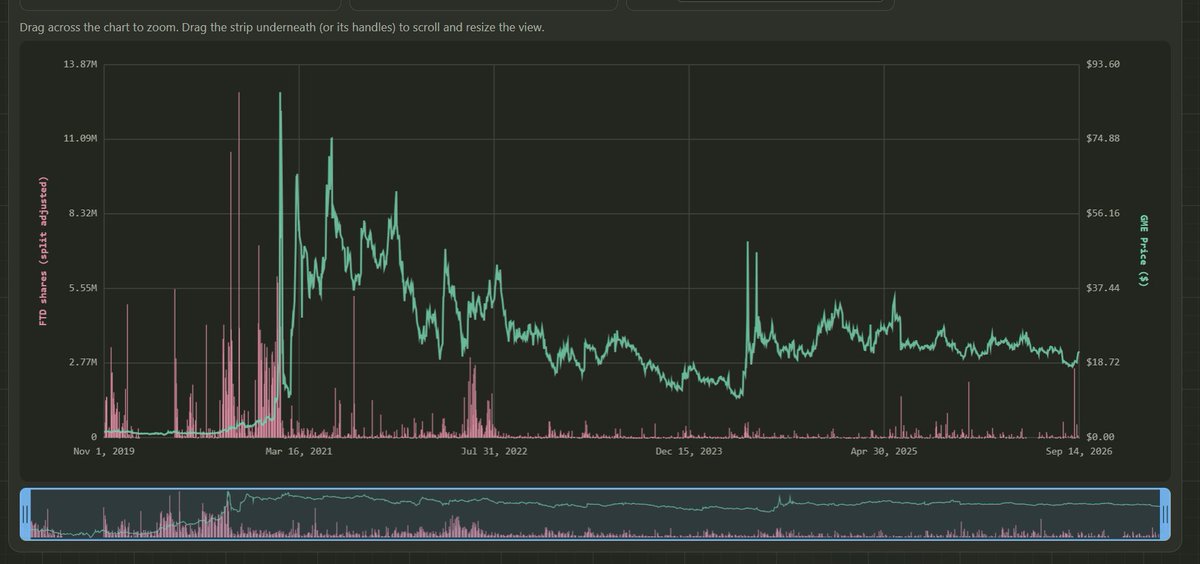Click the overview strip beneath the chart
This screenshot has height=564, width=1200.
click(595, 514)
